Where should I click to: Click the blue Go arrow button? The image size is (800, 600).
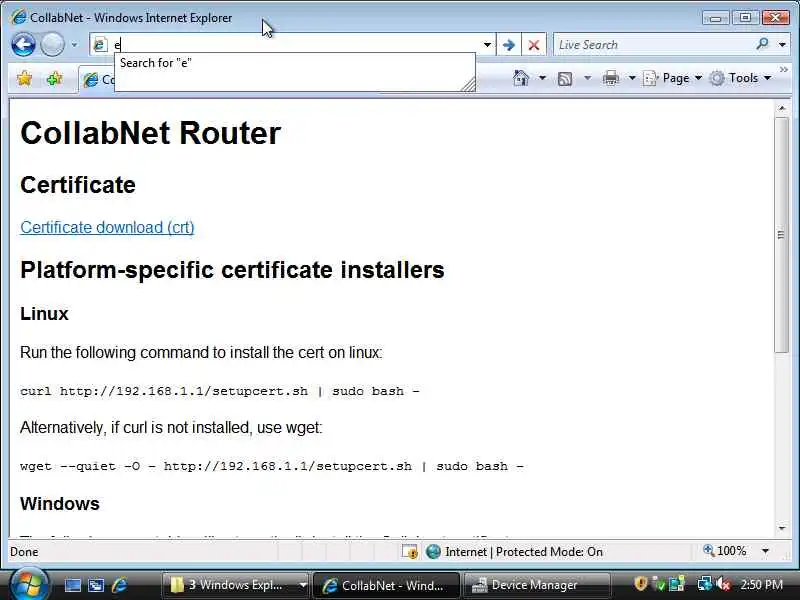pyautogui.click(x=509, y=45)
